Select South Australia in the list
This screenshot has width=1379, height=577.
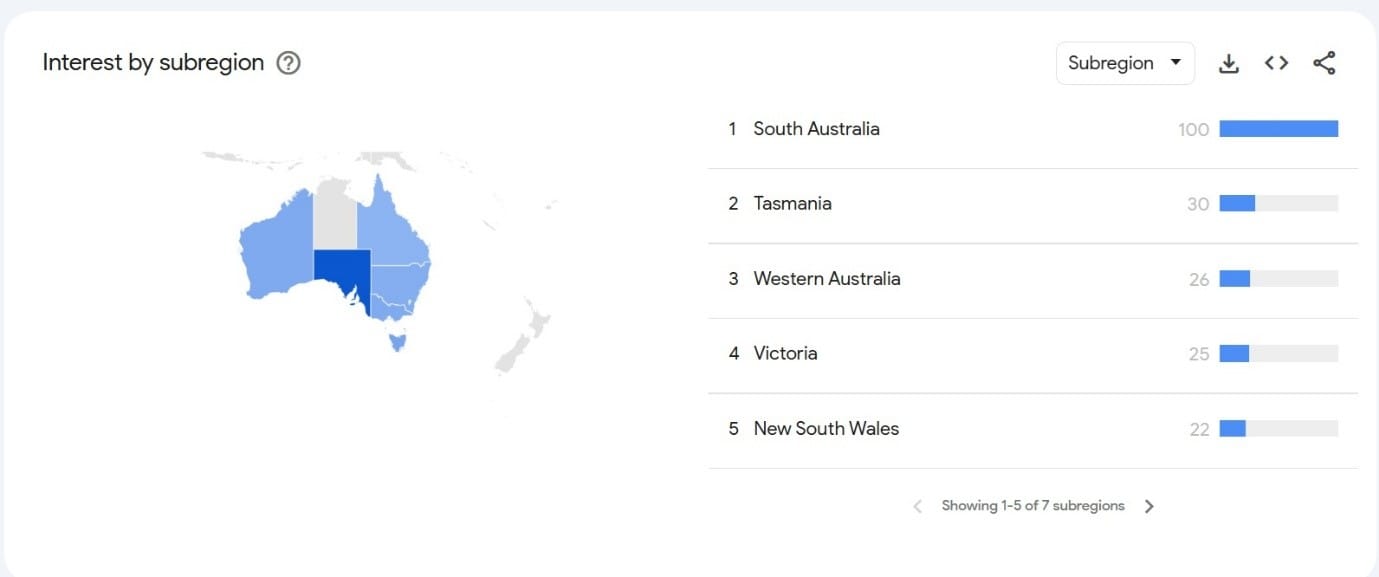pos(1033,129)
